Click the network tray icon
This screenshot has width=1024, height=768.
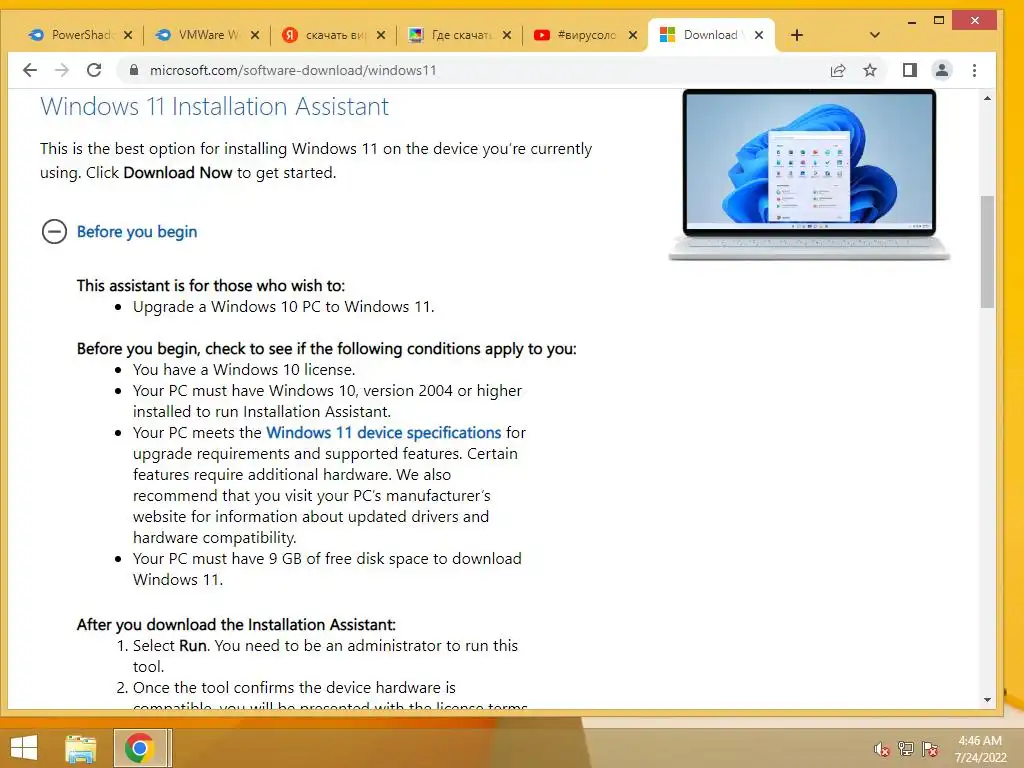click(906, 749)
